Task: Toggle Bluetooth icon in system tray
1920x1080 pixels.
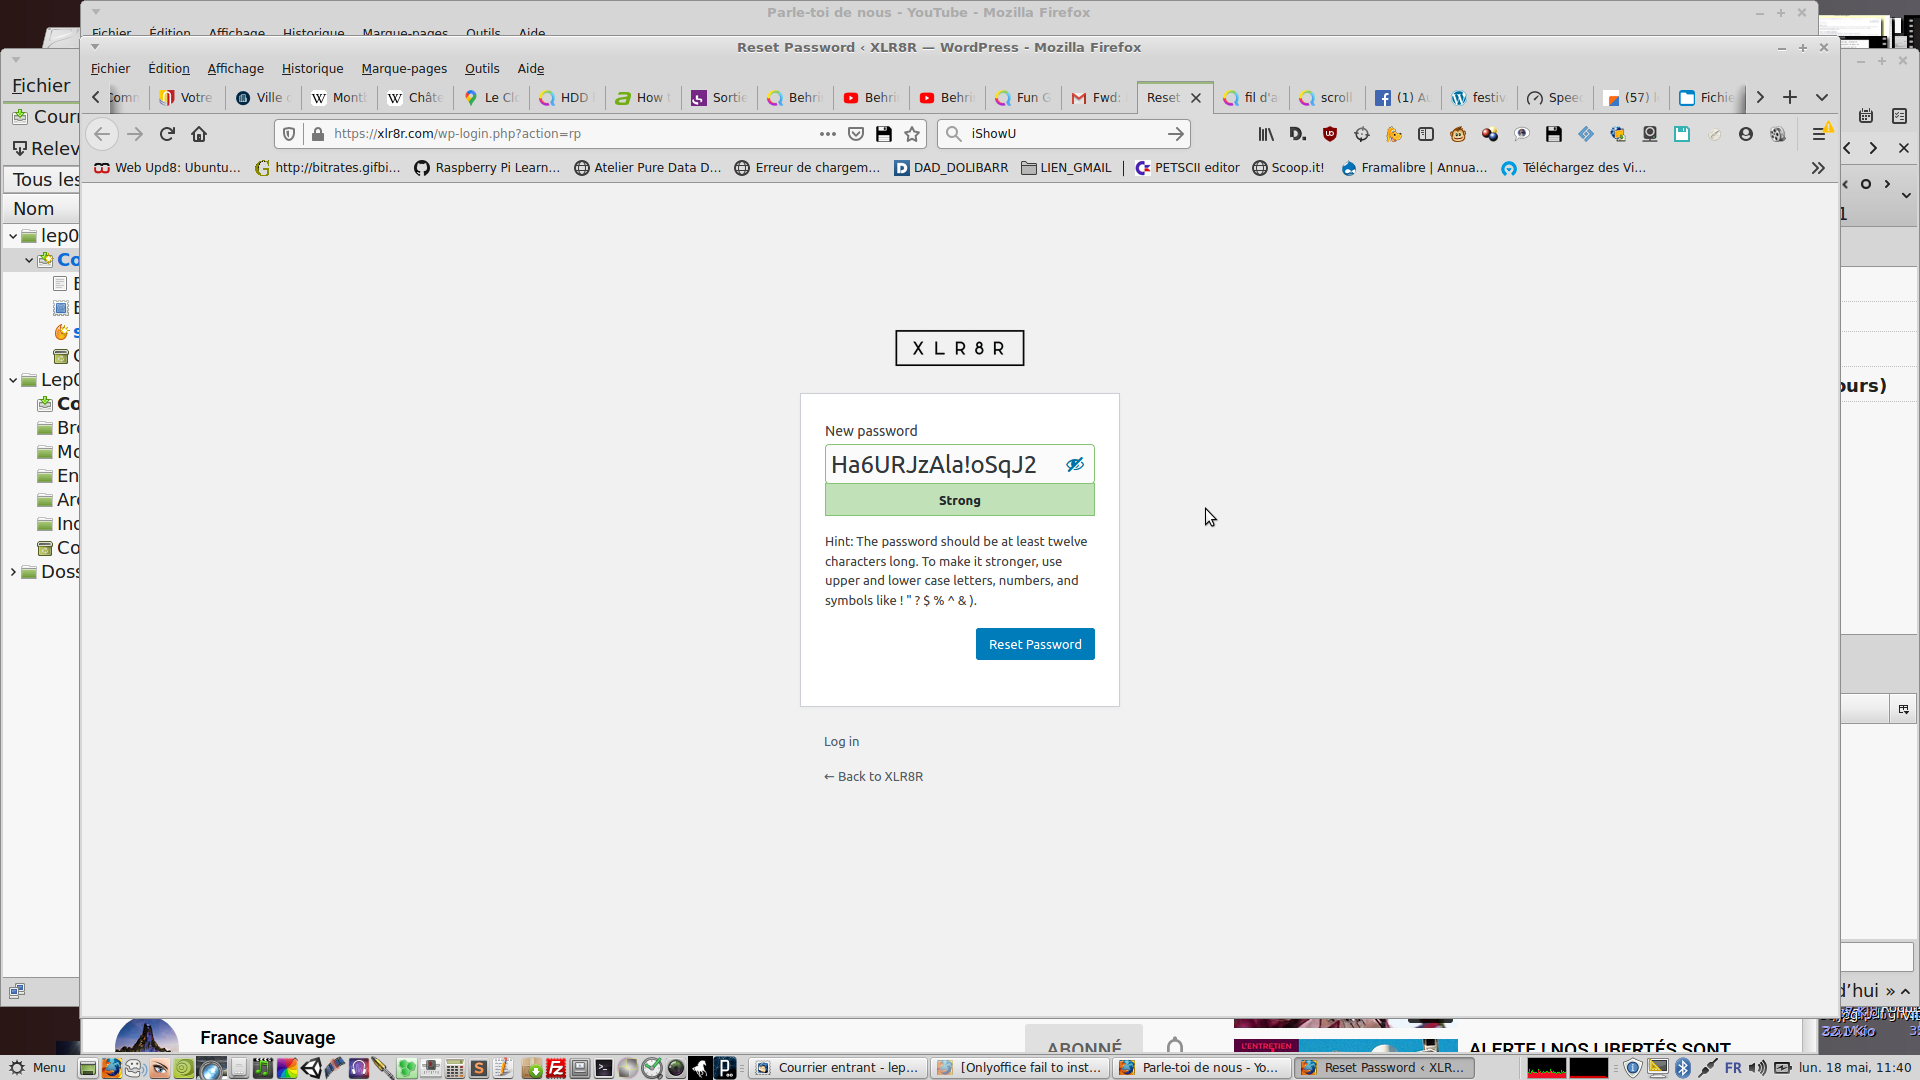Action: tap(1683, 1068)
